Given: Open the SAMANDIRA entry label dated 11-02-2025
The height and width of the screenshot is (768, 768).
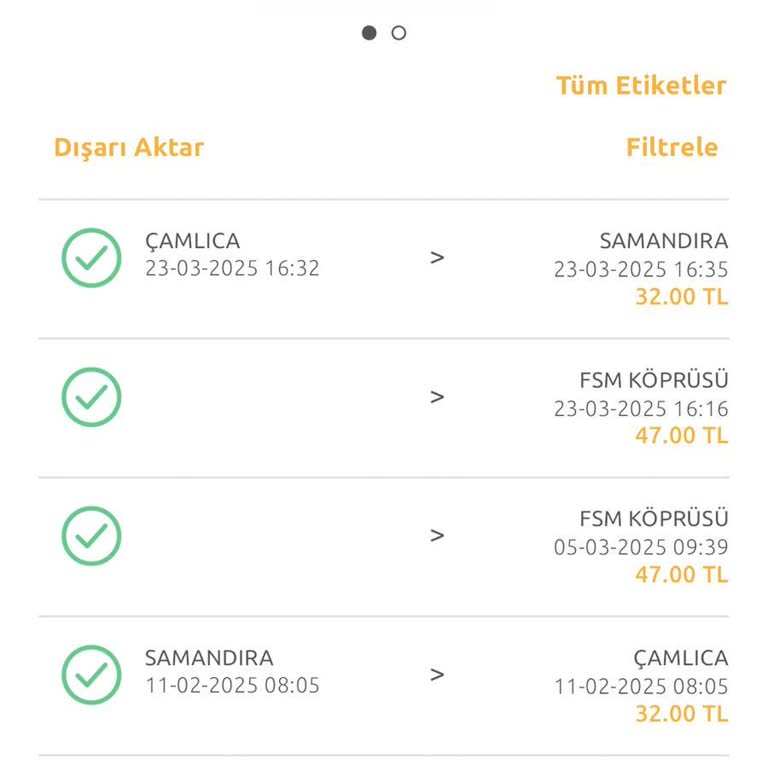Looking at the screenshot, I should click(209, 658).
